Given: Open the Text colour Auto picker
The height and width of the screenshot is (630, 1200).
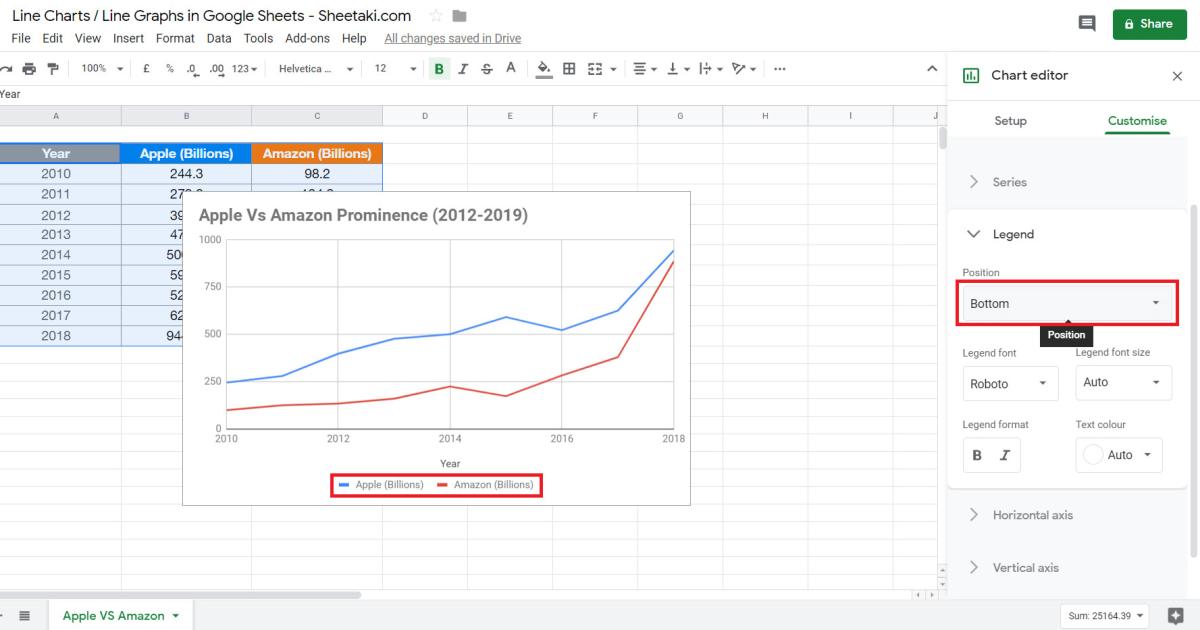Looking at the screenshot, I should 1118,455.
